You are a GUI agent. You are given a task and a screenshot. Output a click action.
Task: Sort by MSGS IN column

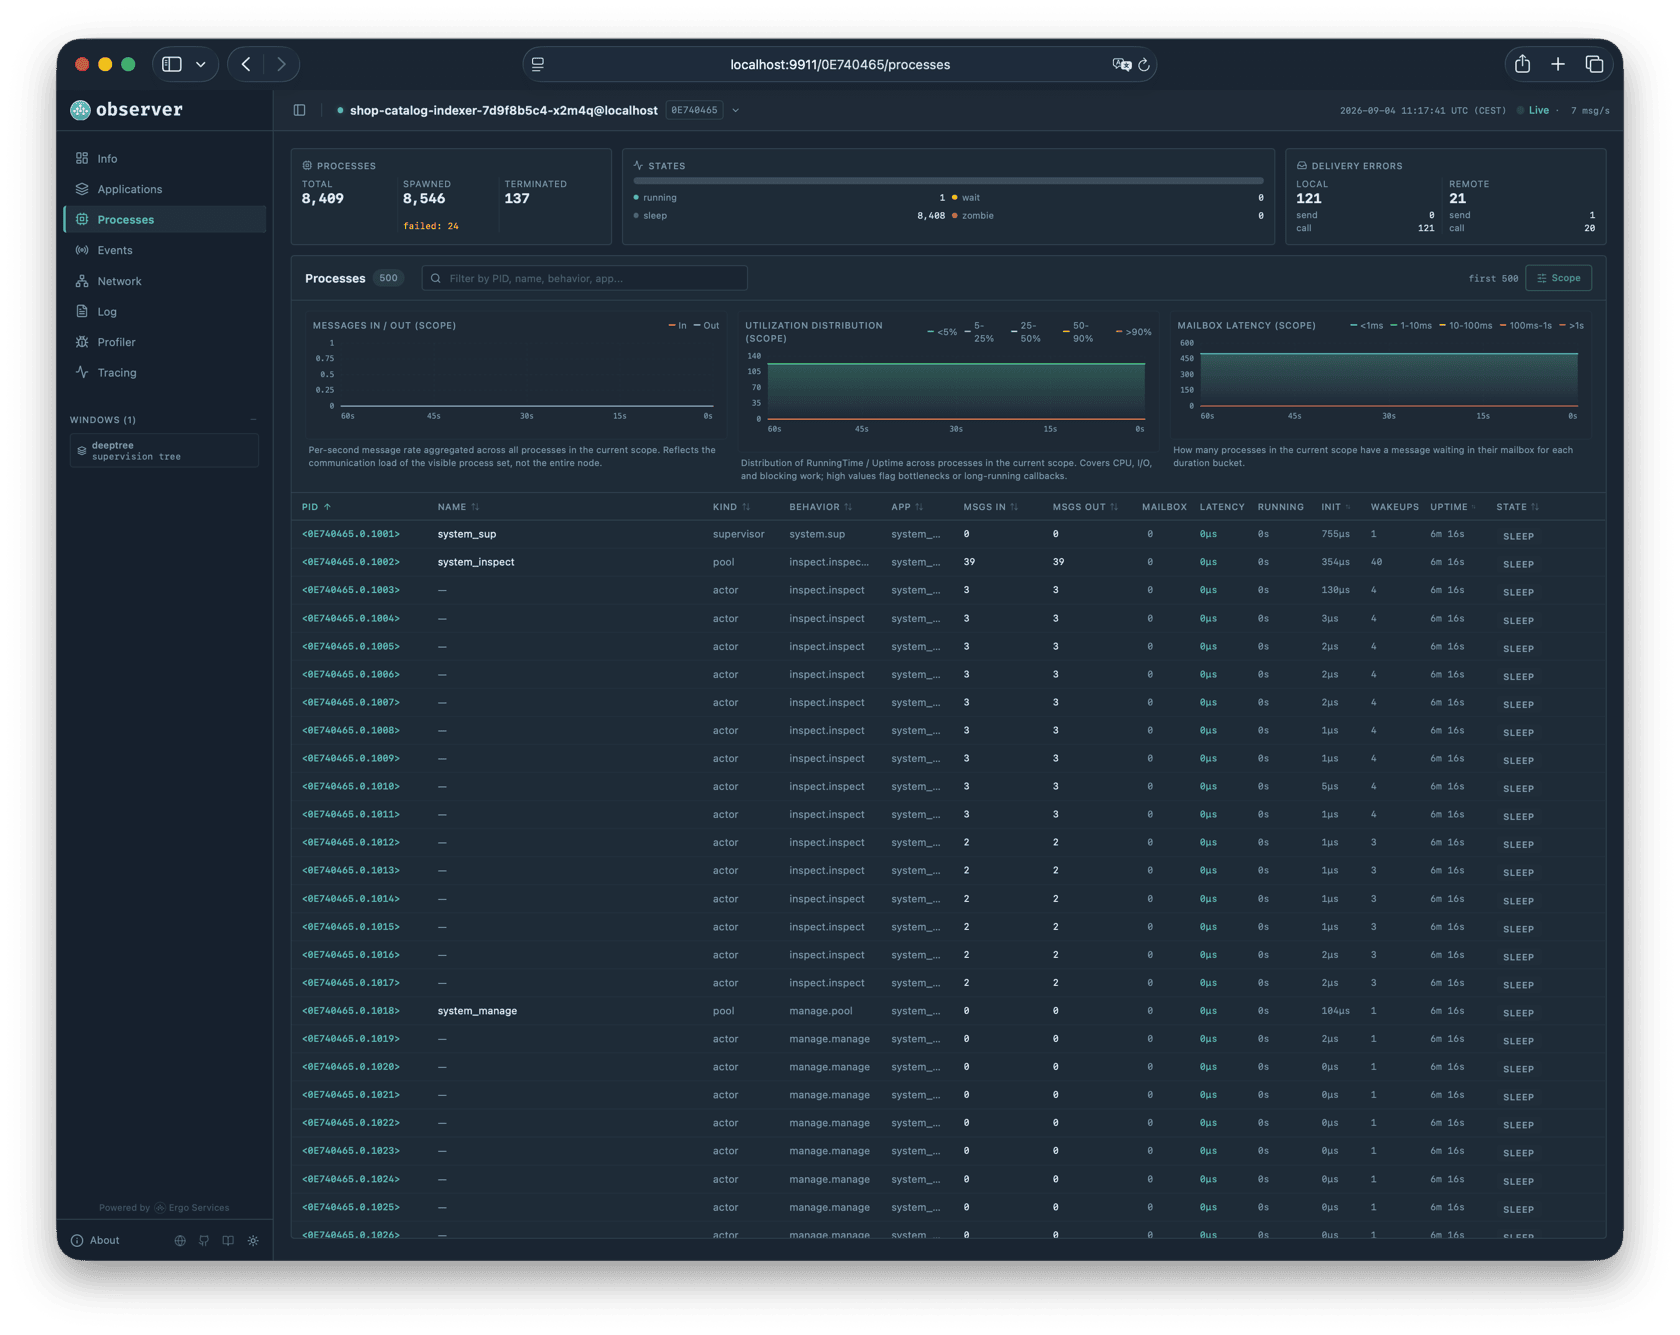point(990,507)
